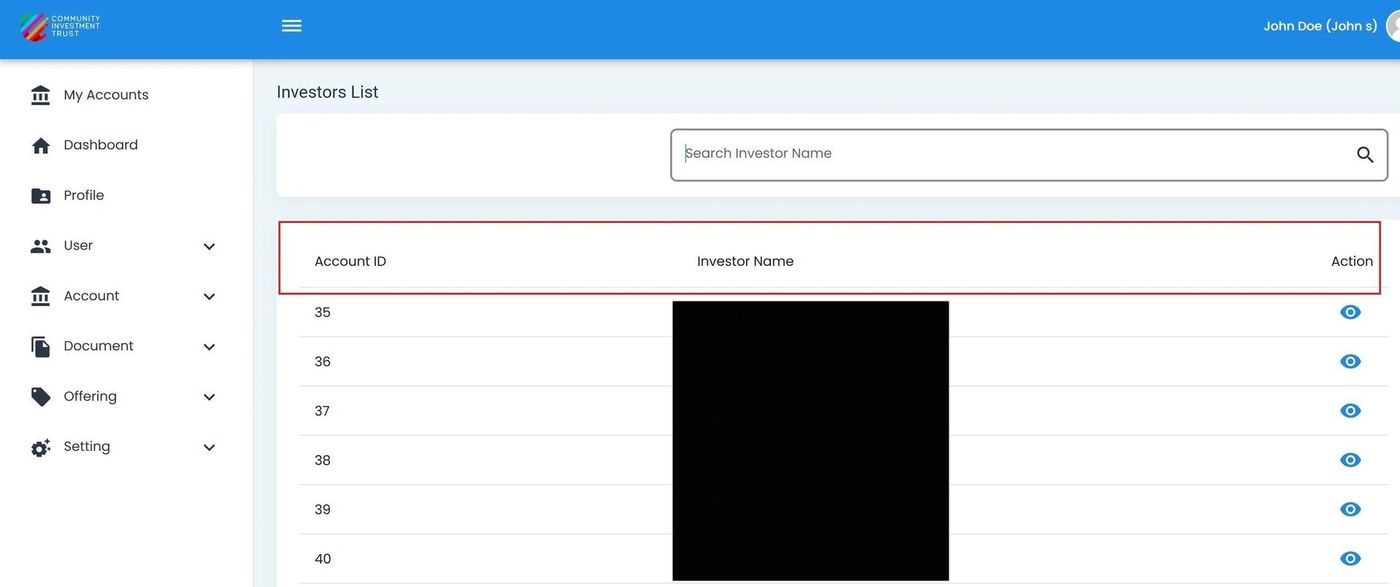
Task: Click the Profile folder icon
Action: (x=41, y=196)
